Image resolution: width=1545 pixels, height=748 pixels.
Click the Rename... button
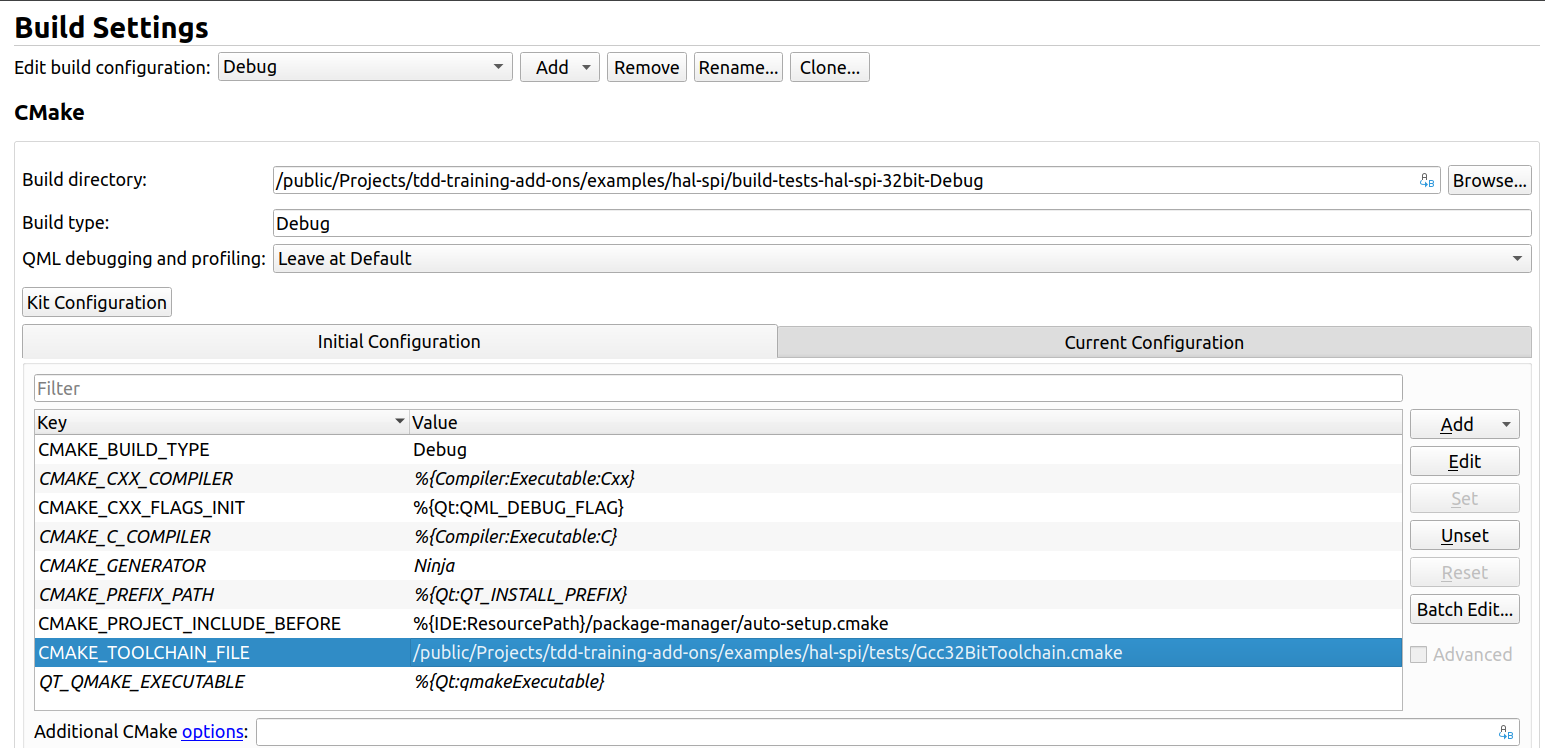738,67
